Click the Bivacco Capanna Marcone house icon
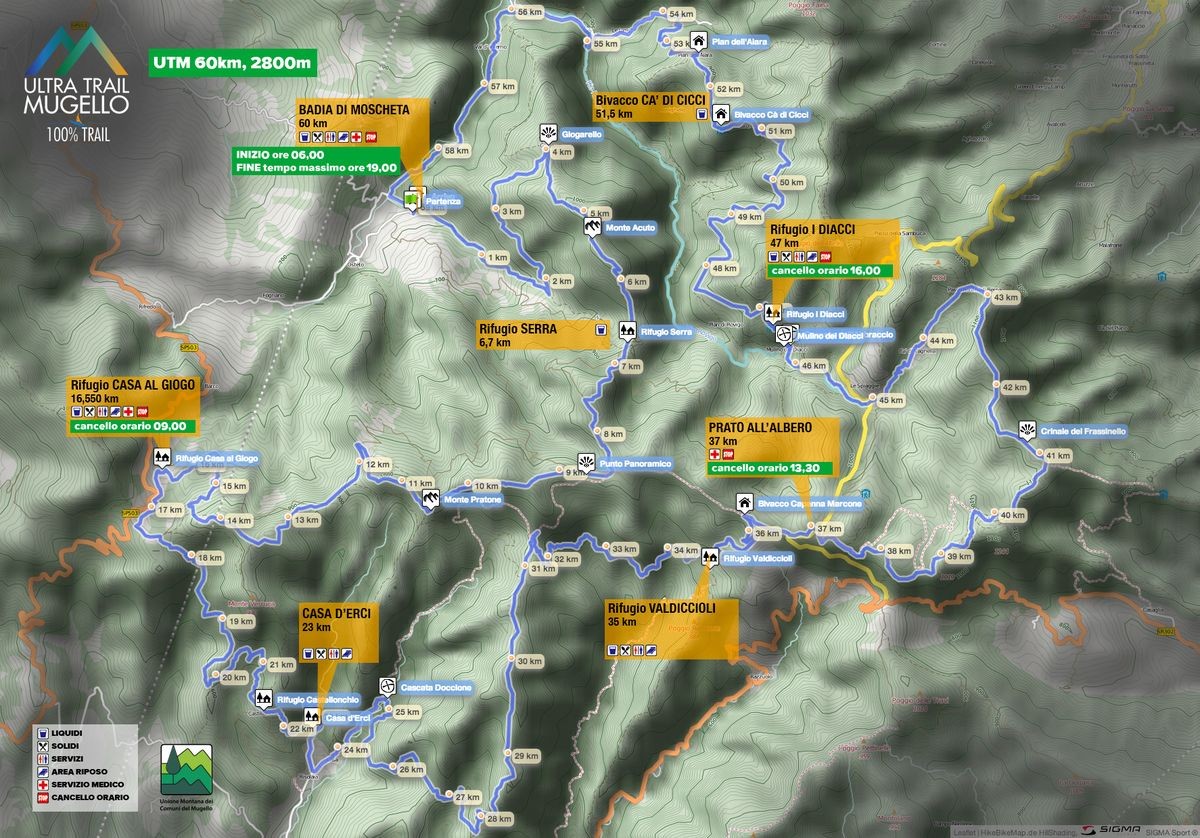Screen dimensions: 1200x838 pos(744,502)
